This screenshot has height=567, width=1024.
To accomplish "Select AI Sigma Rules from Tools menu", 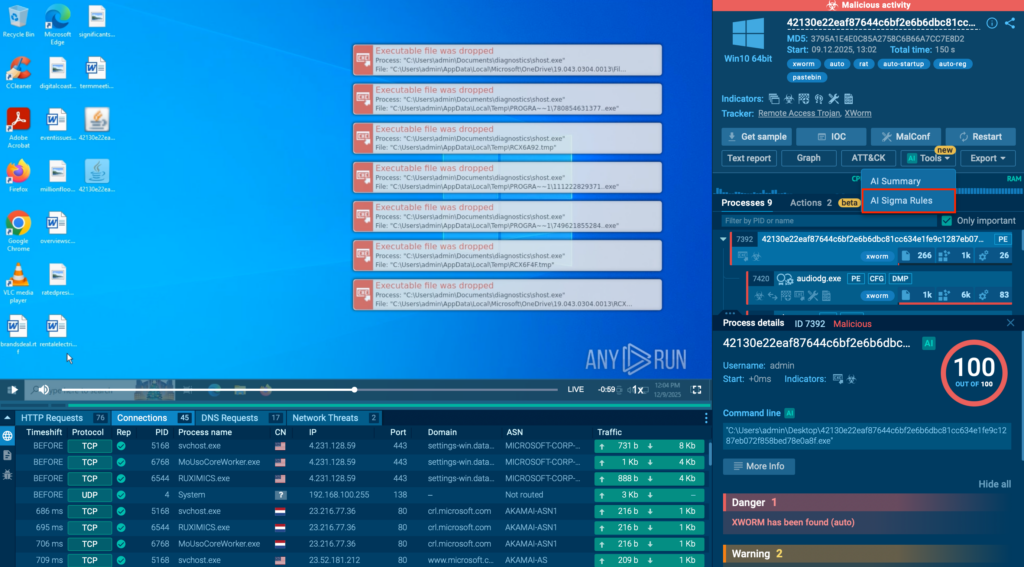I will (x=908, y=201).
